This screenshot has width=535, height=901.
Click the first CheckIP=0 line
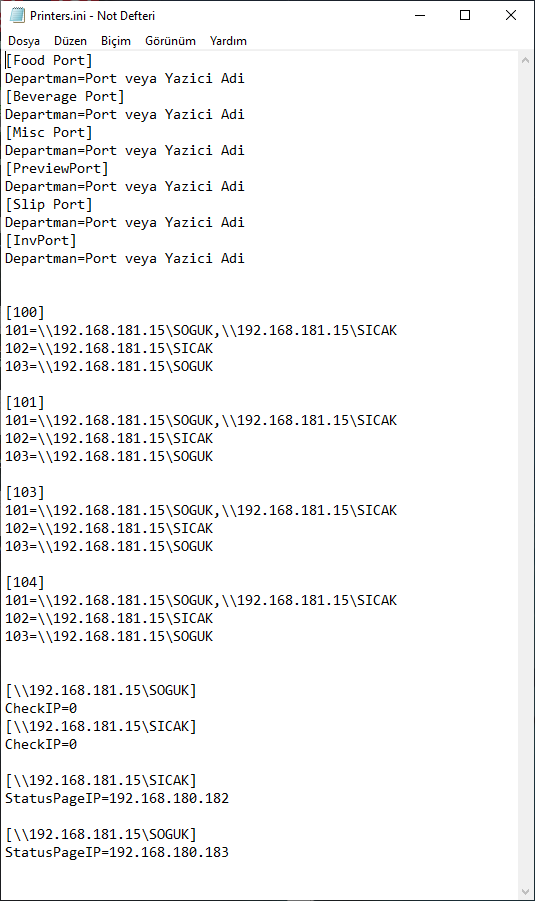click(41, 709)
